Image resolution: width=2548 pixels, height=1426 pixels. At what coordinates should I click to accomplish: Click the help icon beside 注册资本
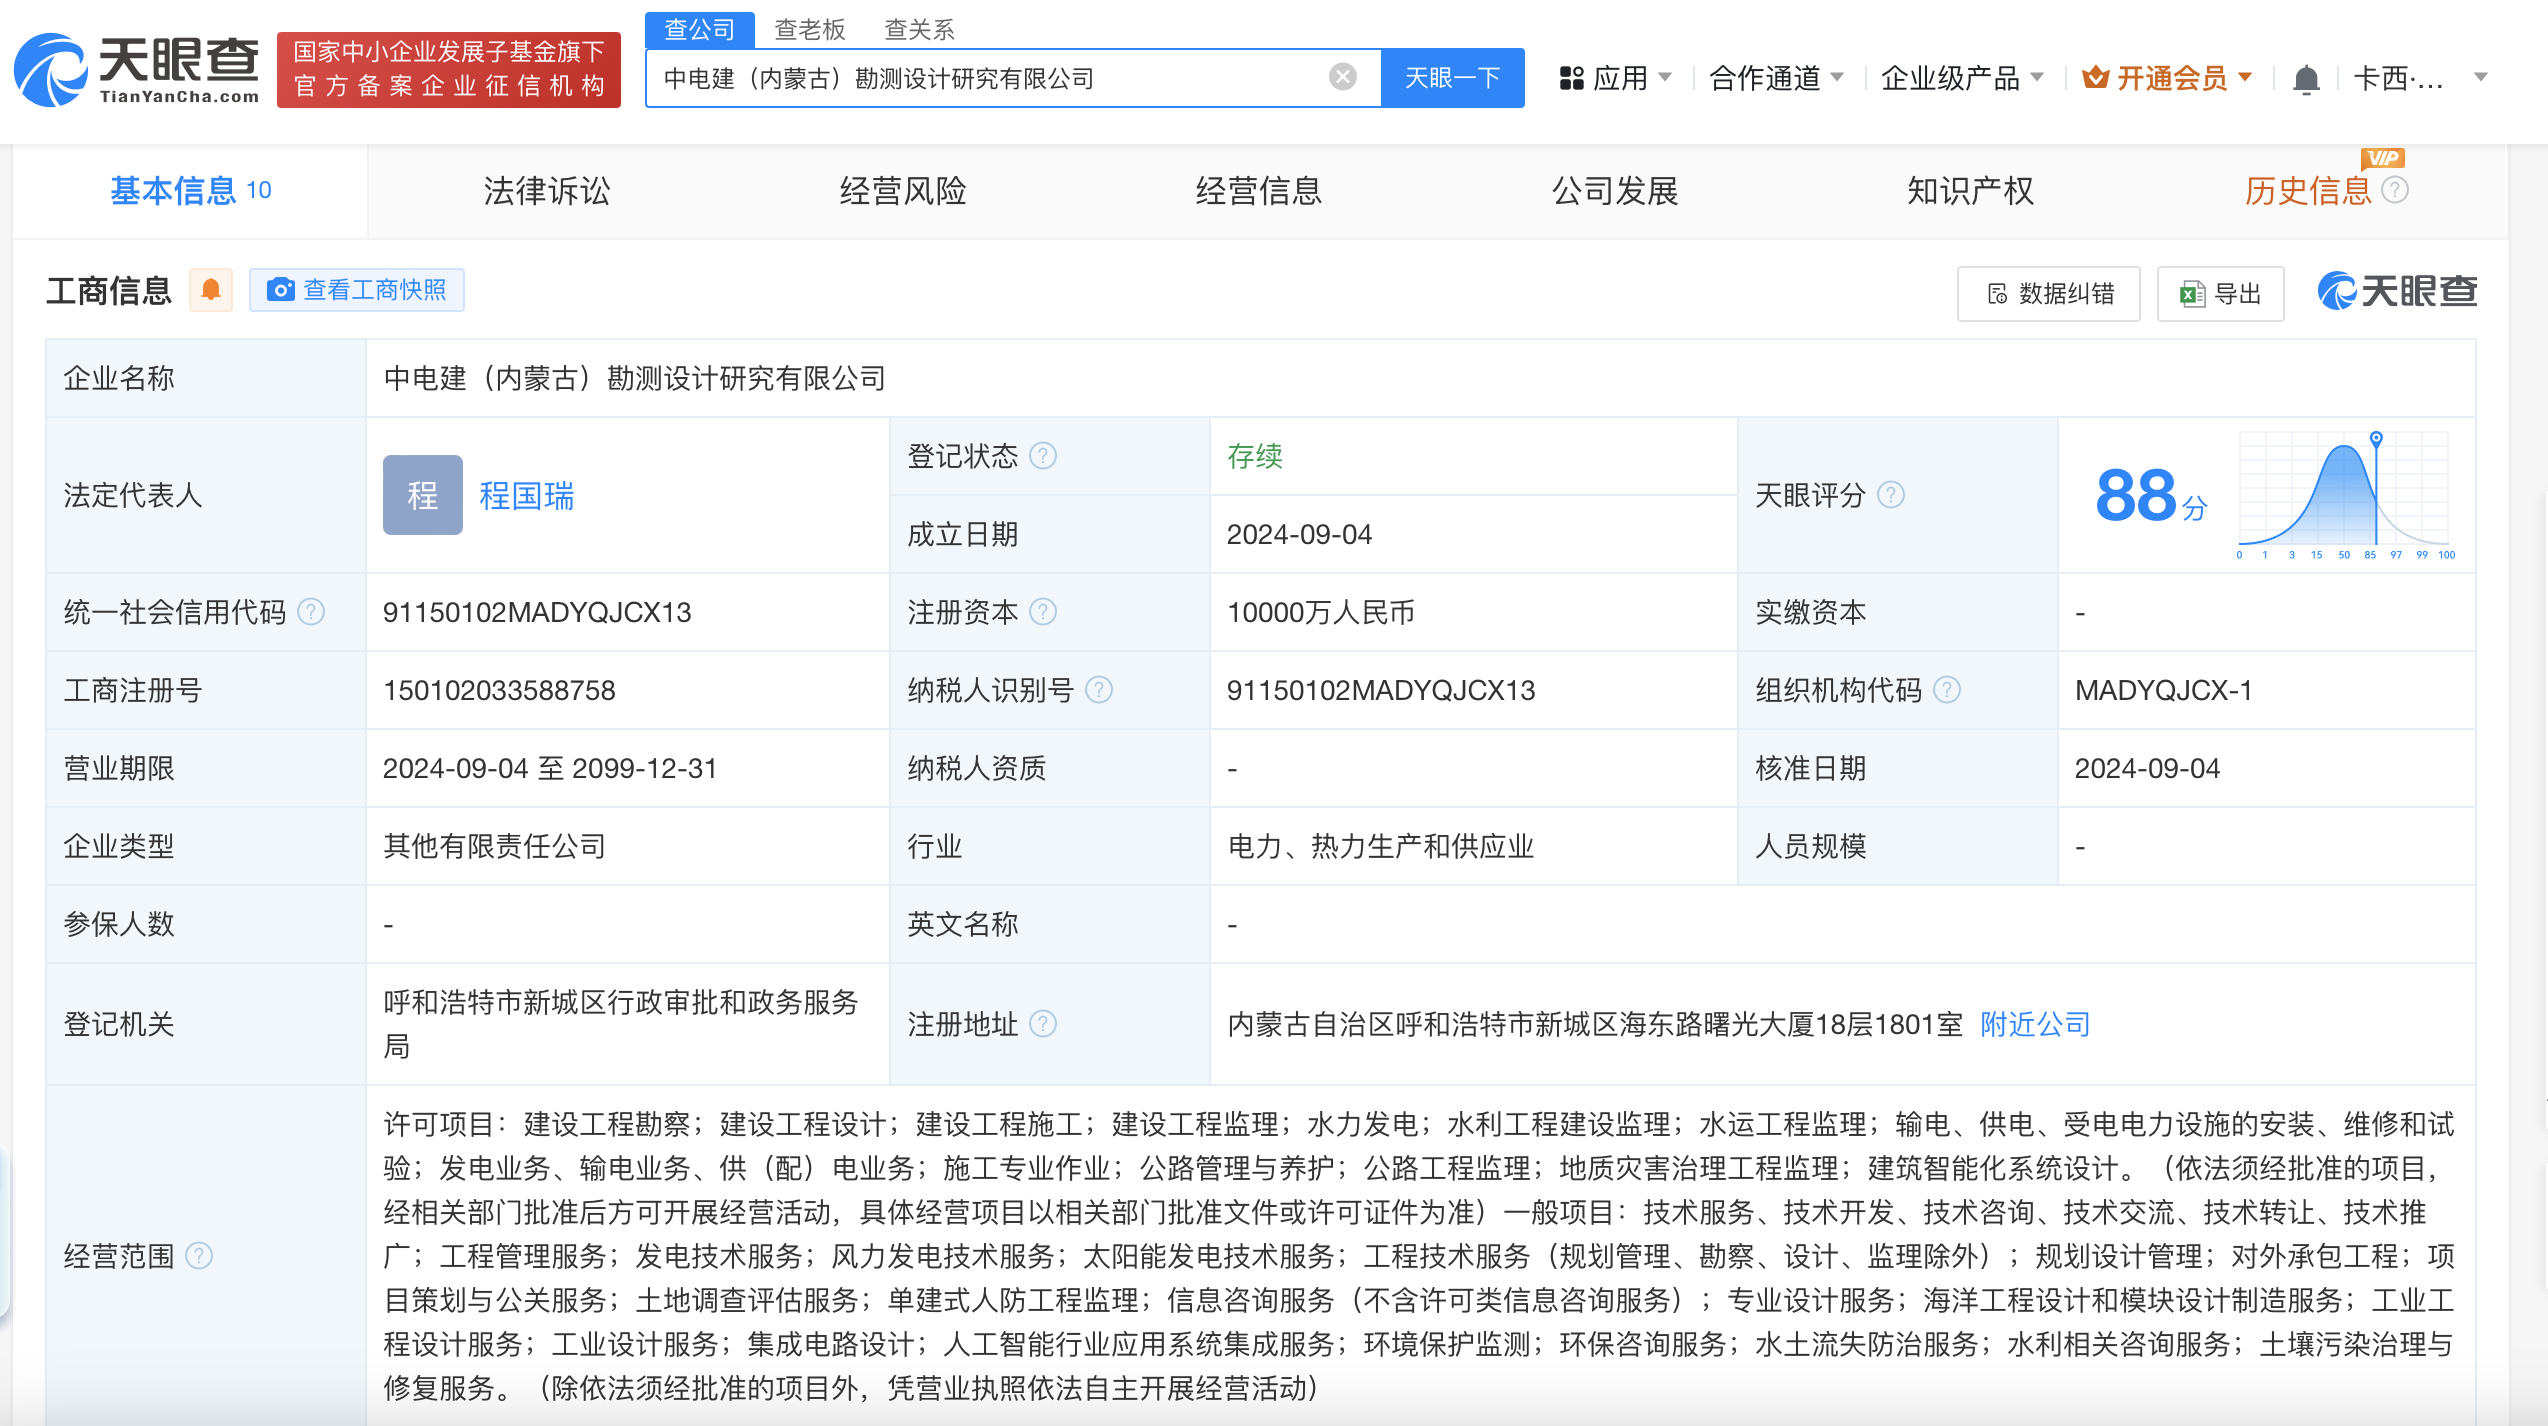(x=1044, y=612)
